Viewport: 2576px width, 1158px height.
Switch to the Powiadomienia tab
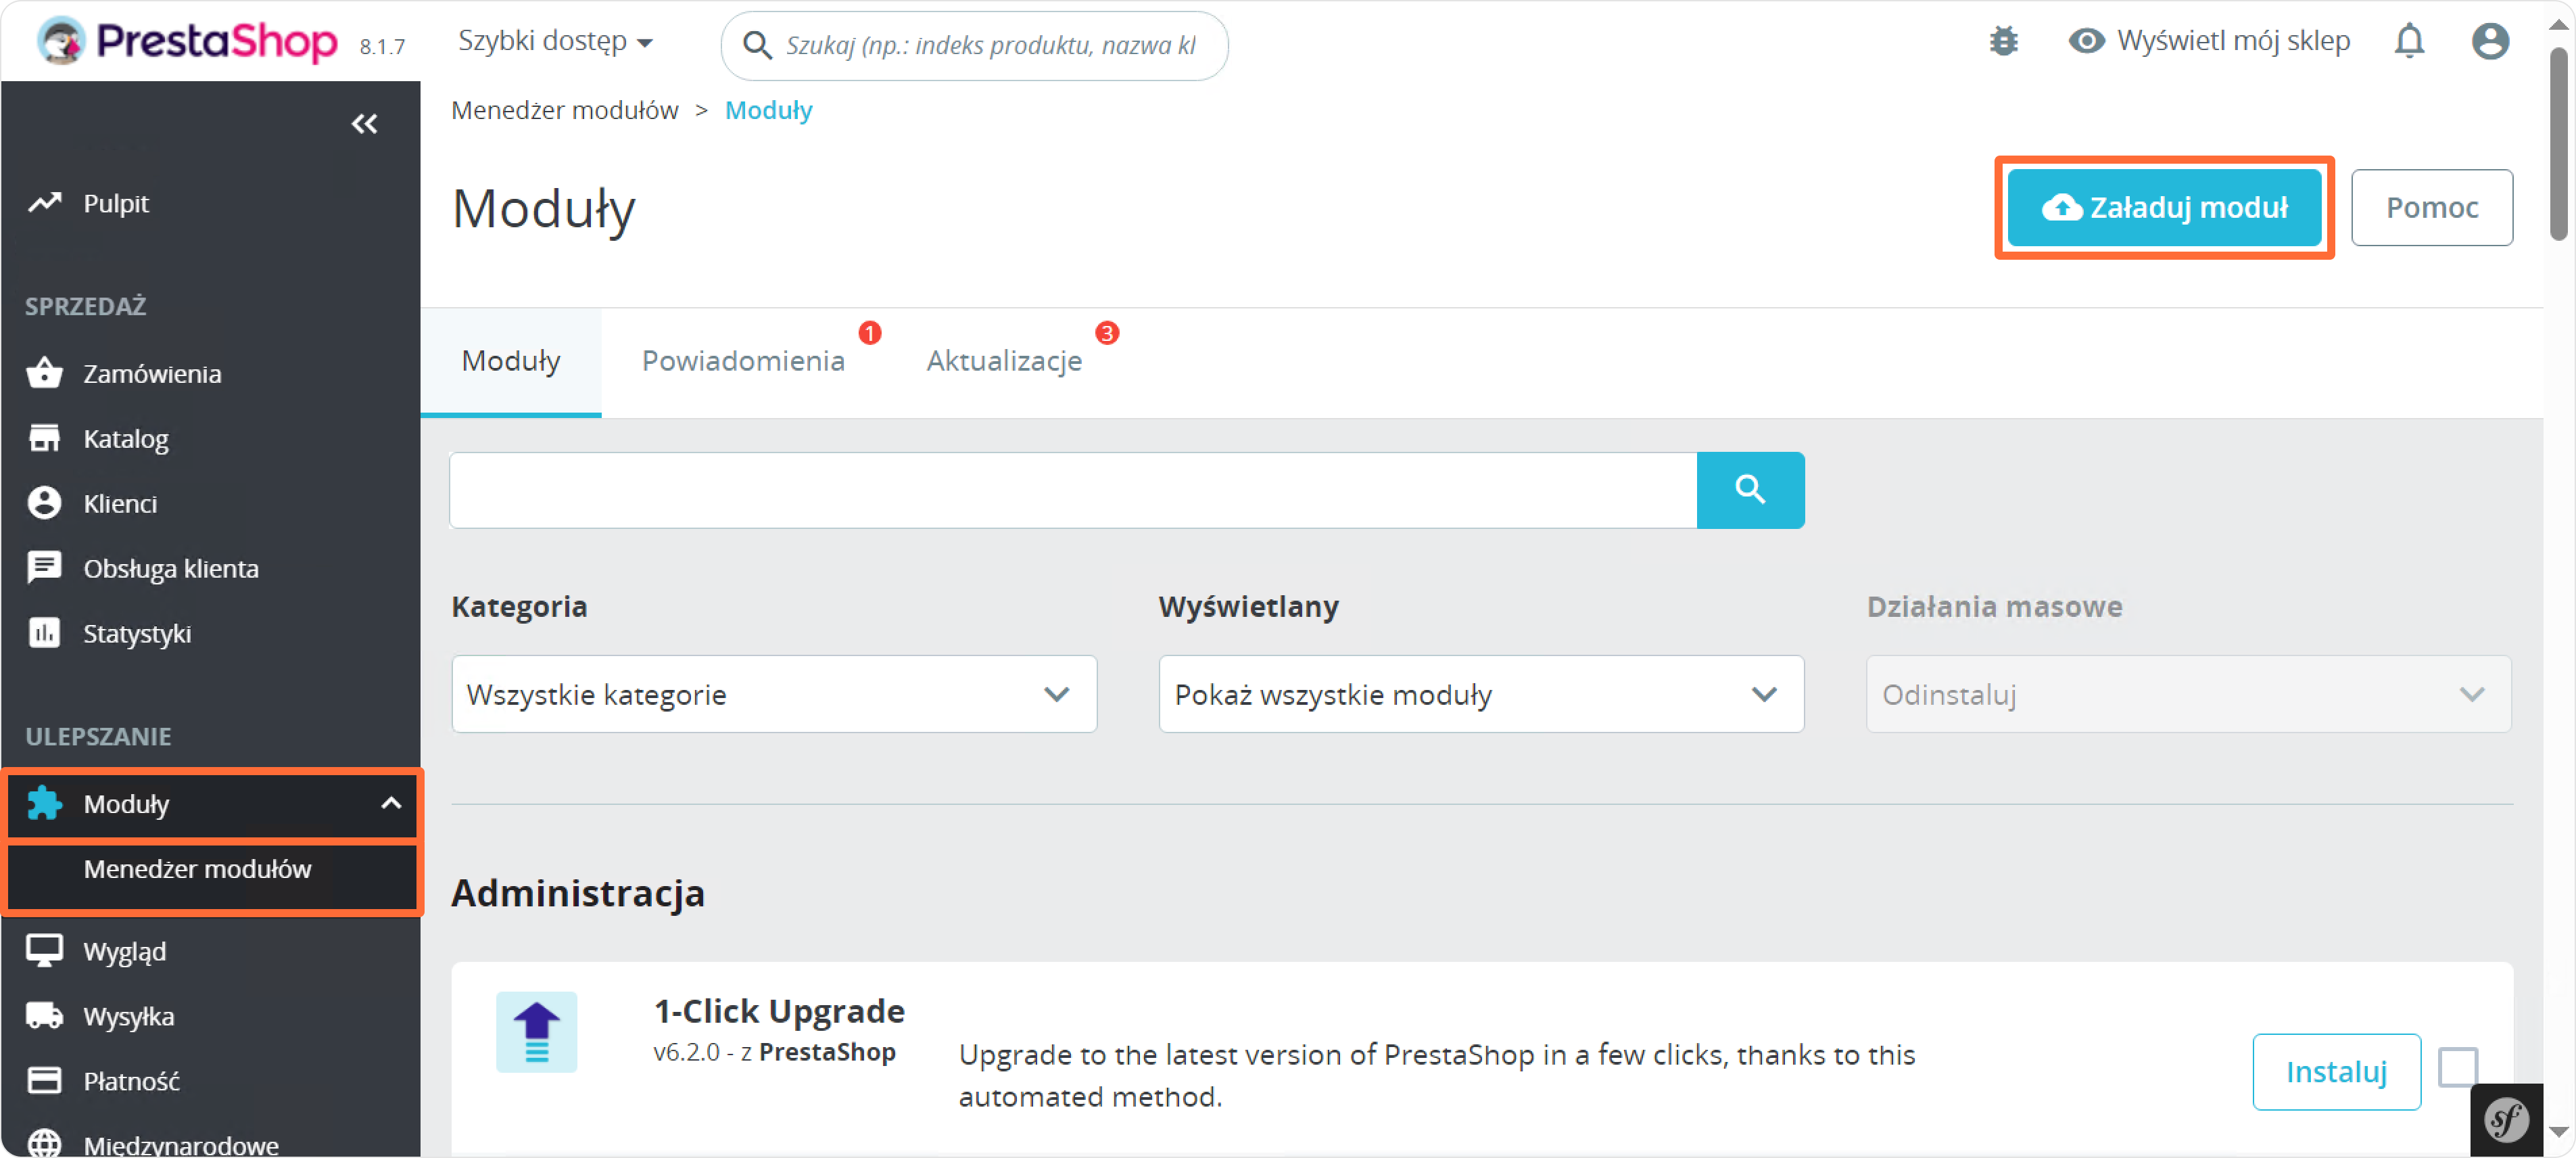coord(743,361)
